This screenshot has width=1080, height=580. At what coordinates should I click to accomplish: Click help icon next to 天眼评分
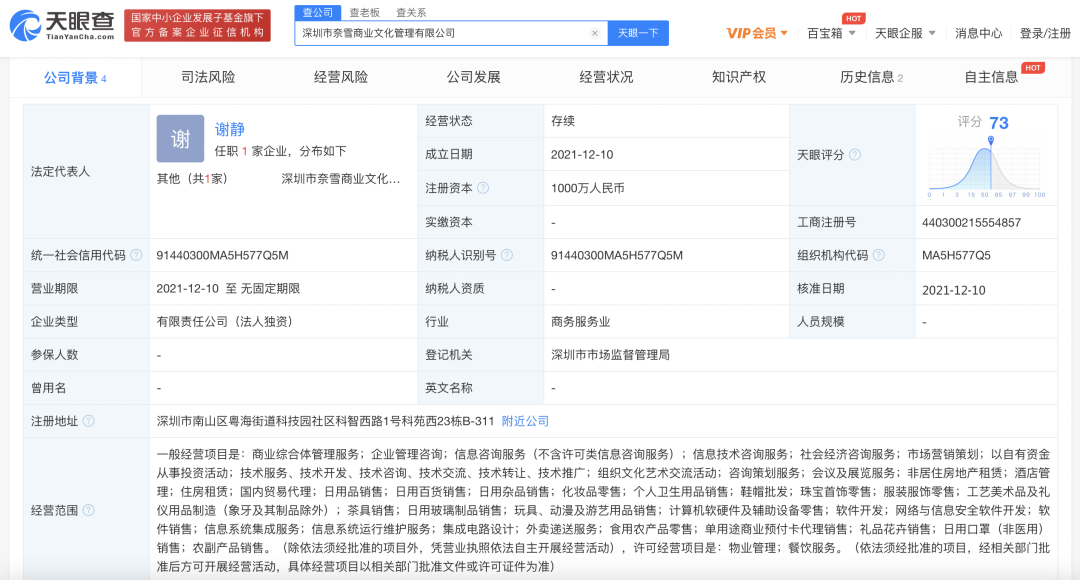point(855,155)
